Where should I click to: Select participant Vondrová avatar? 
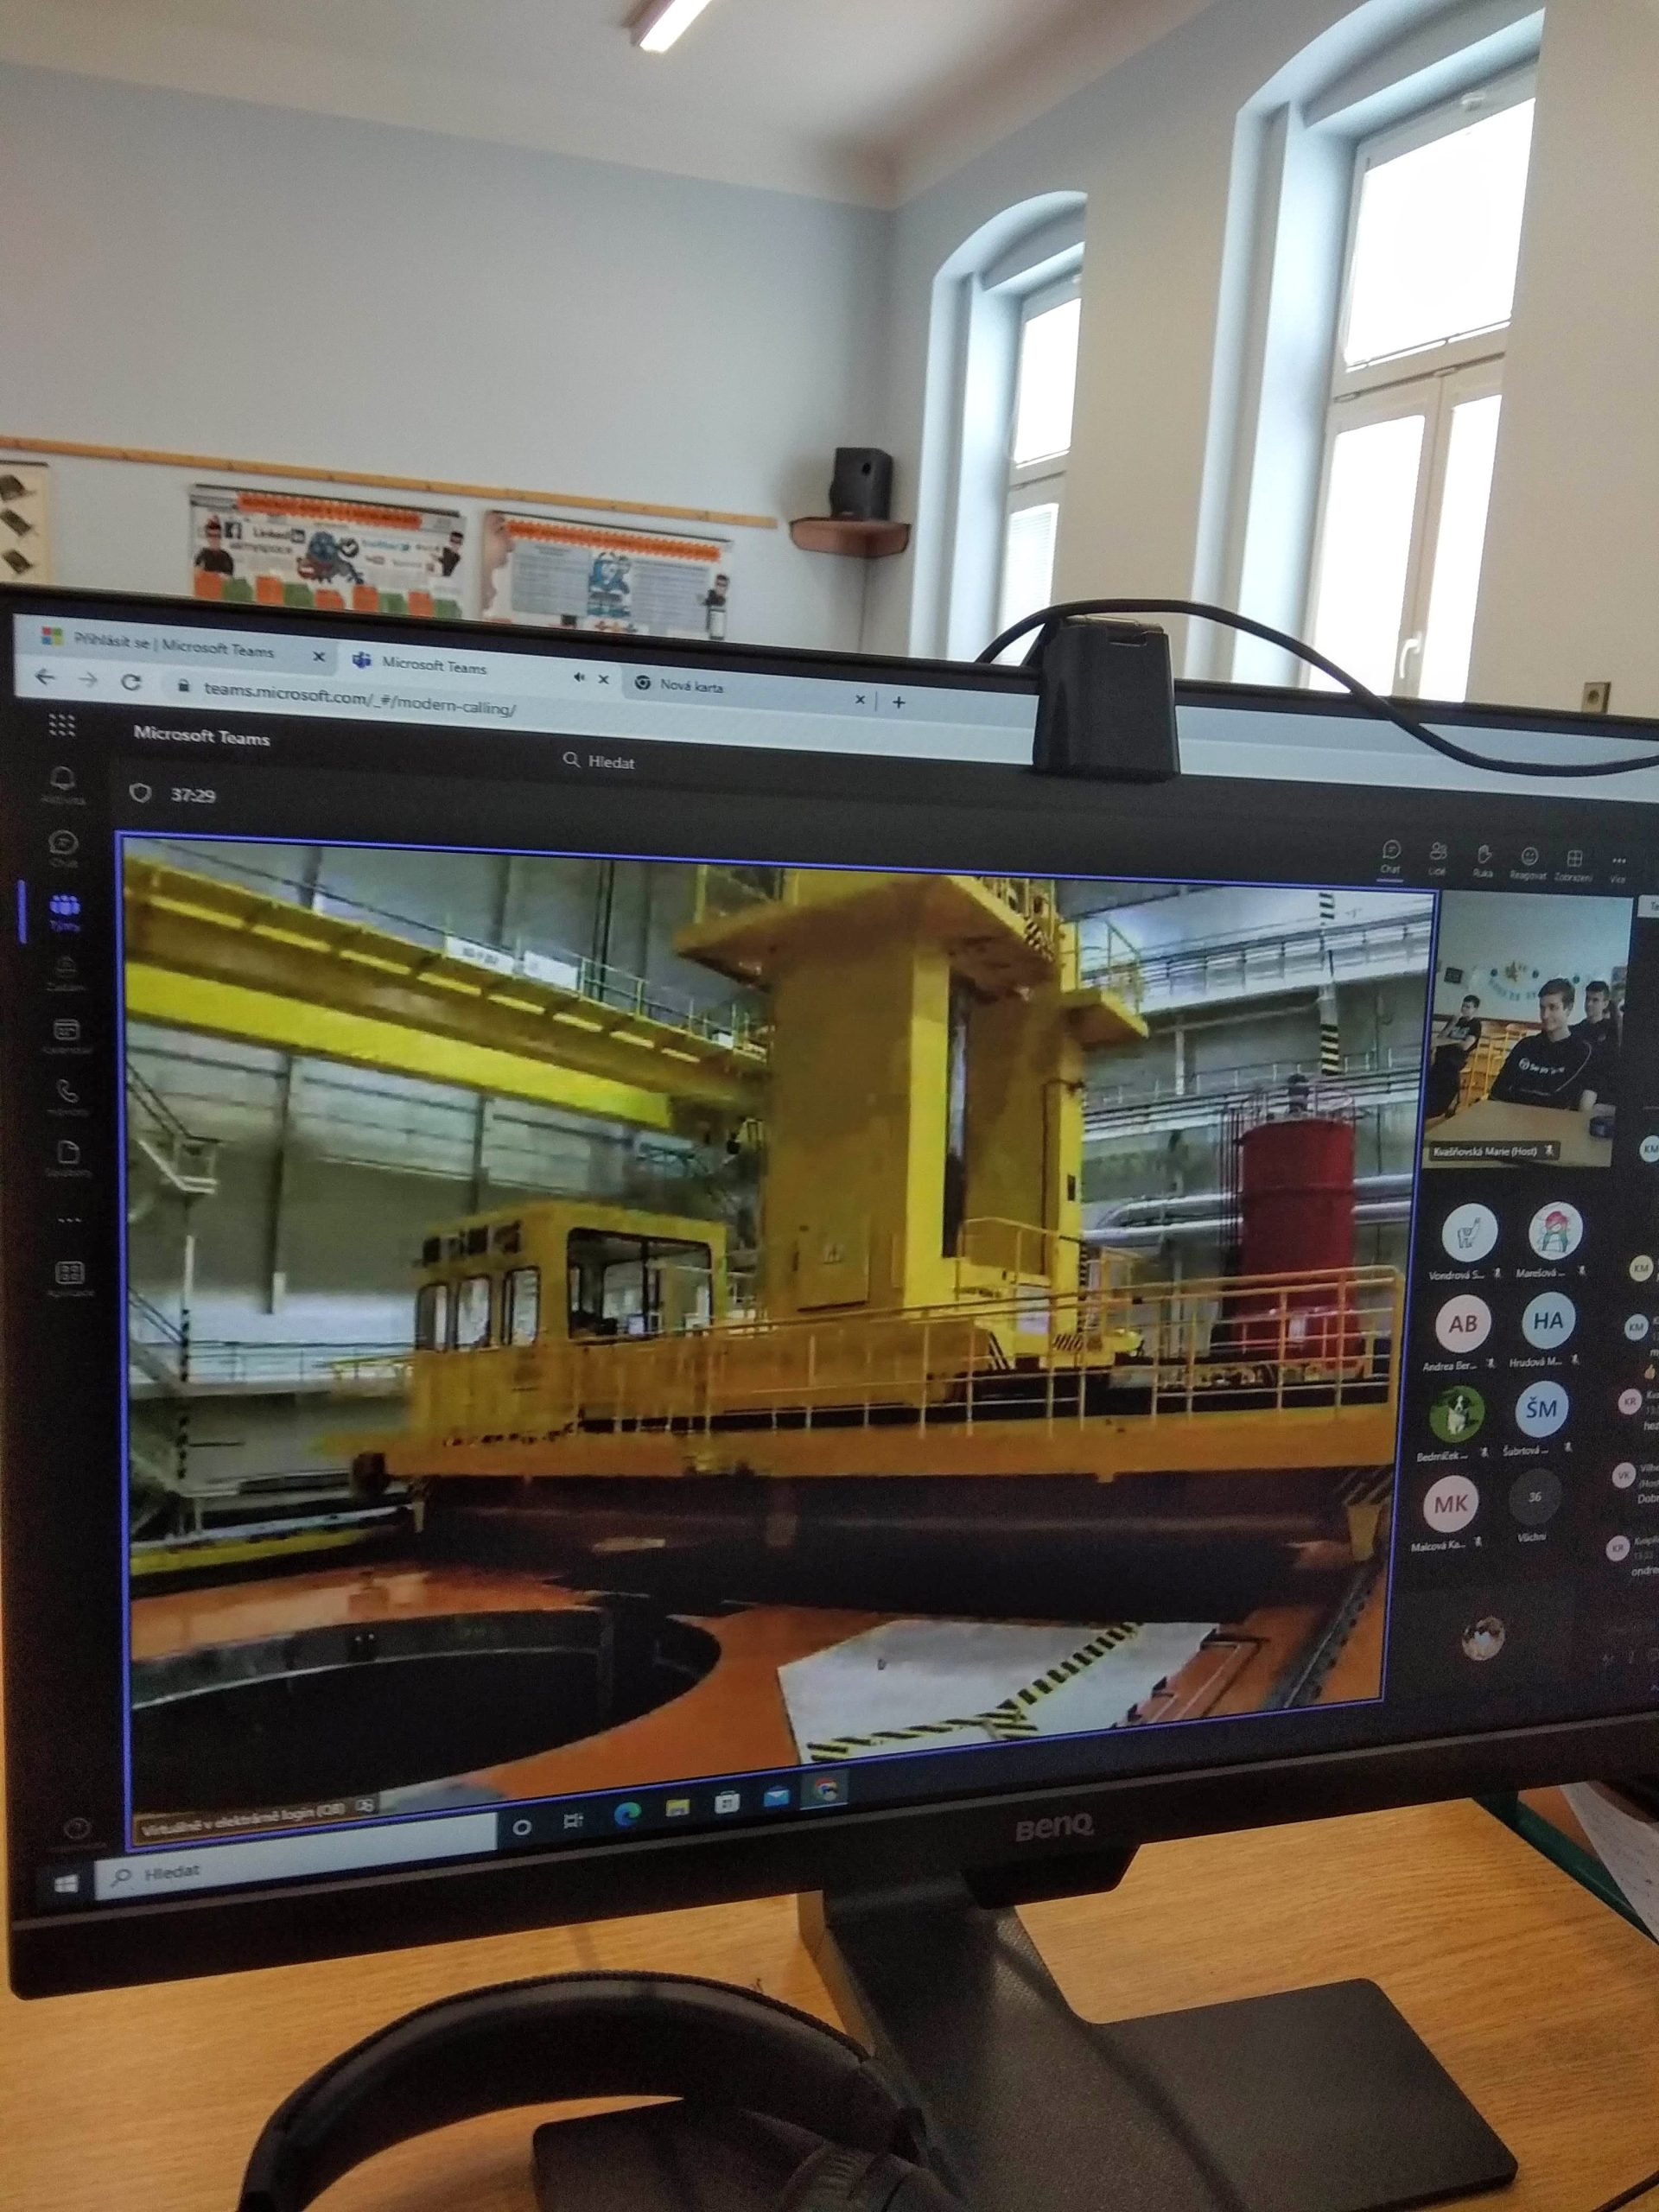[x=1469, y=1232]
